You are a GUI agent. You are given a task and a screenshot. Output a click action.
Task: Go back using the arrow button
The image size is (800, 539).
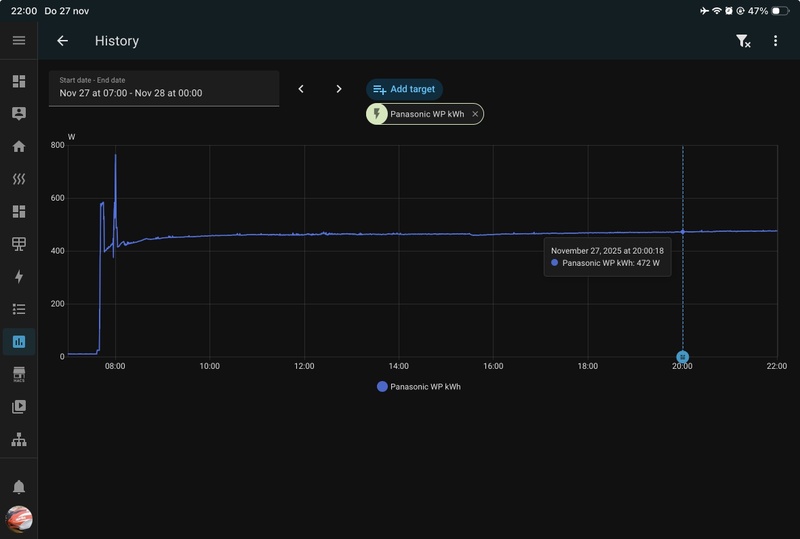(62, 41)
